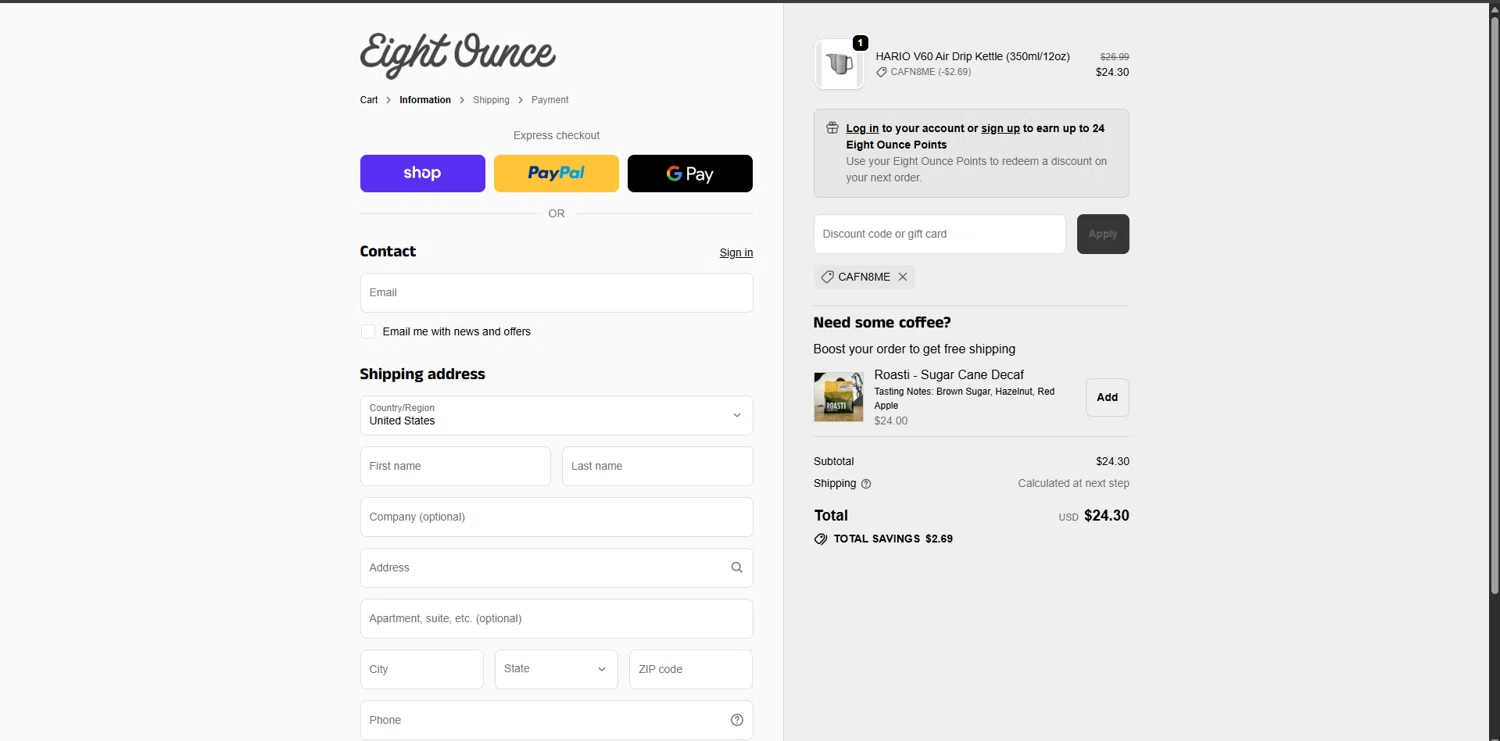
Task: Focus the Last name field
Action: 657,466
